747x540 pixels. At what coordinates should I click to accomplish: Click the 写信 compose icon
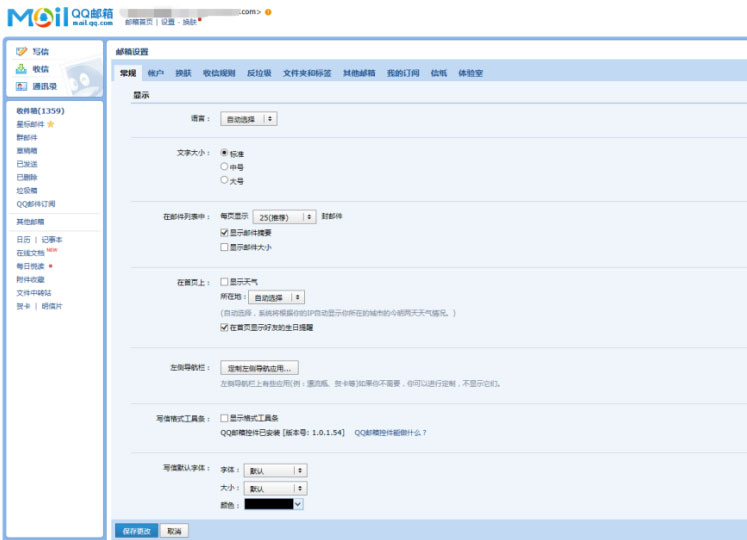22,51
